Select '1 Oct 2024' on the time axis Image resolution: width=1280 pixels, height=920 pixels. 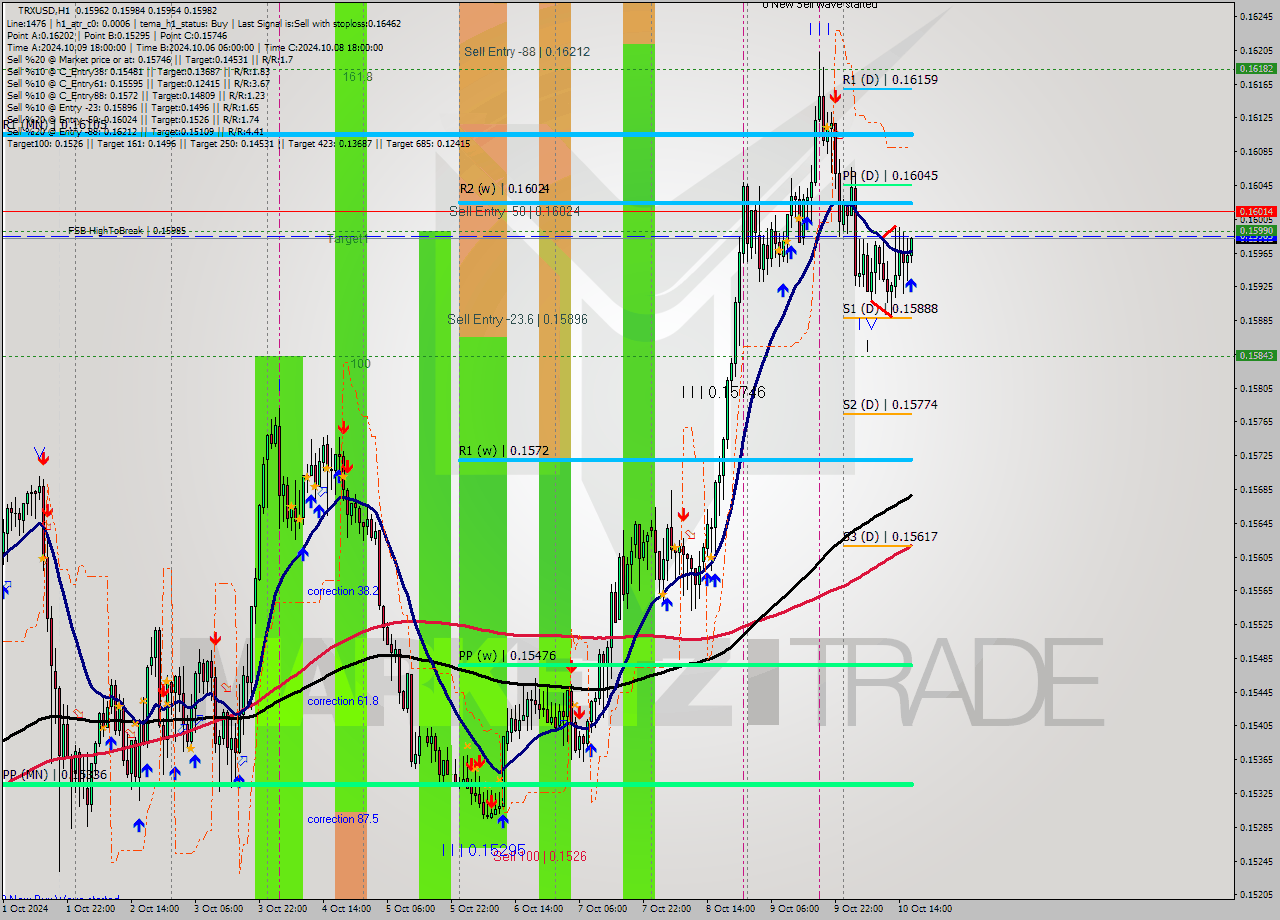point(23,909)
